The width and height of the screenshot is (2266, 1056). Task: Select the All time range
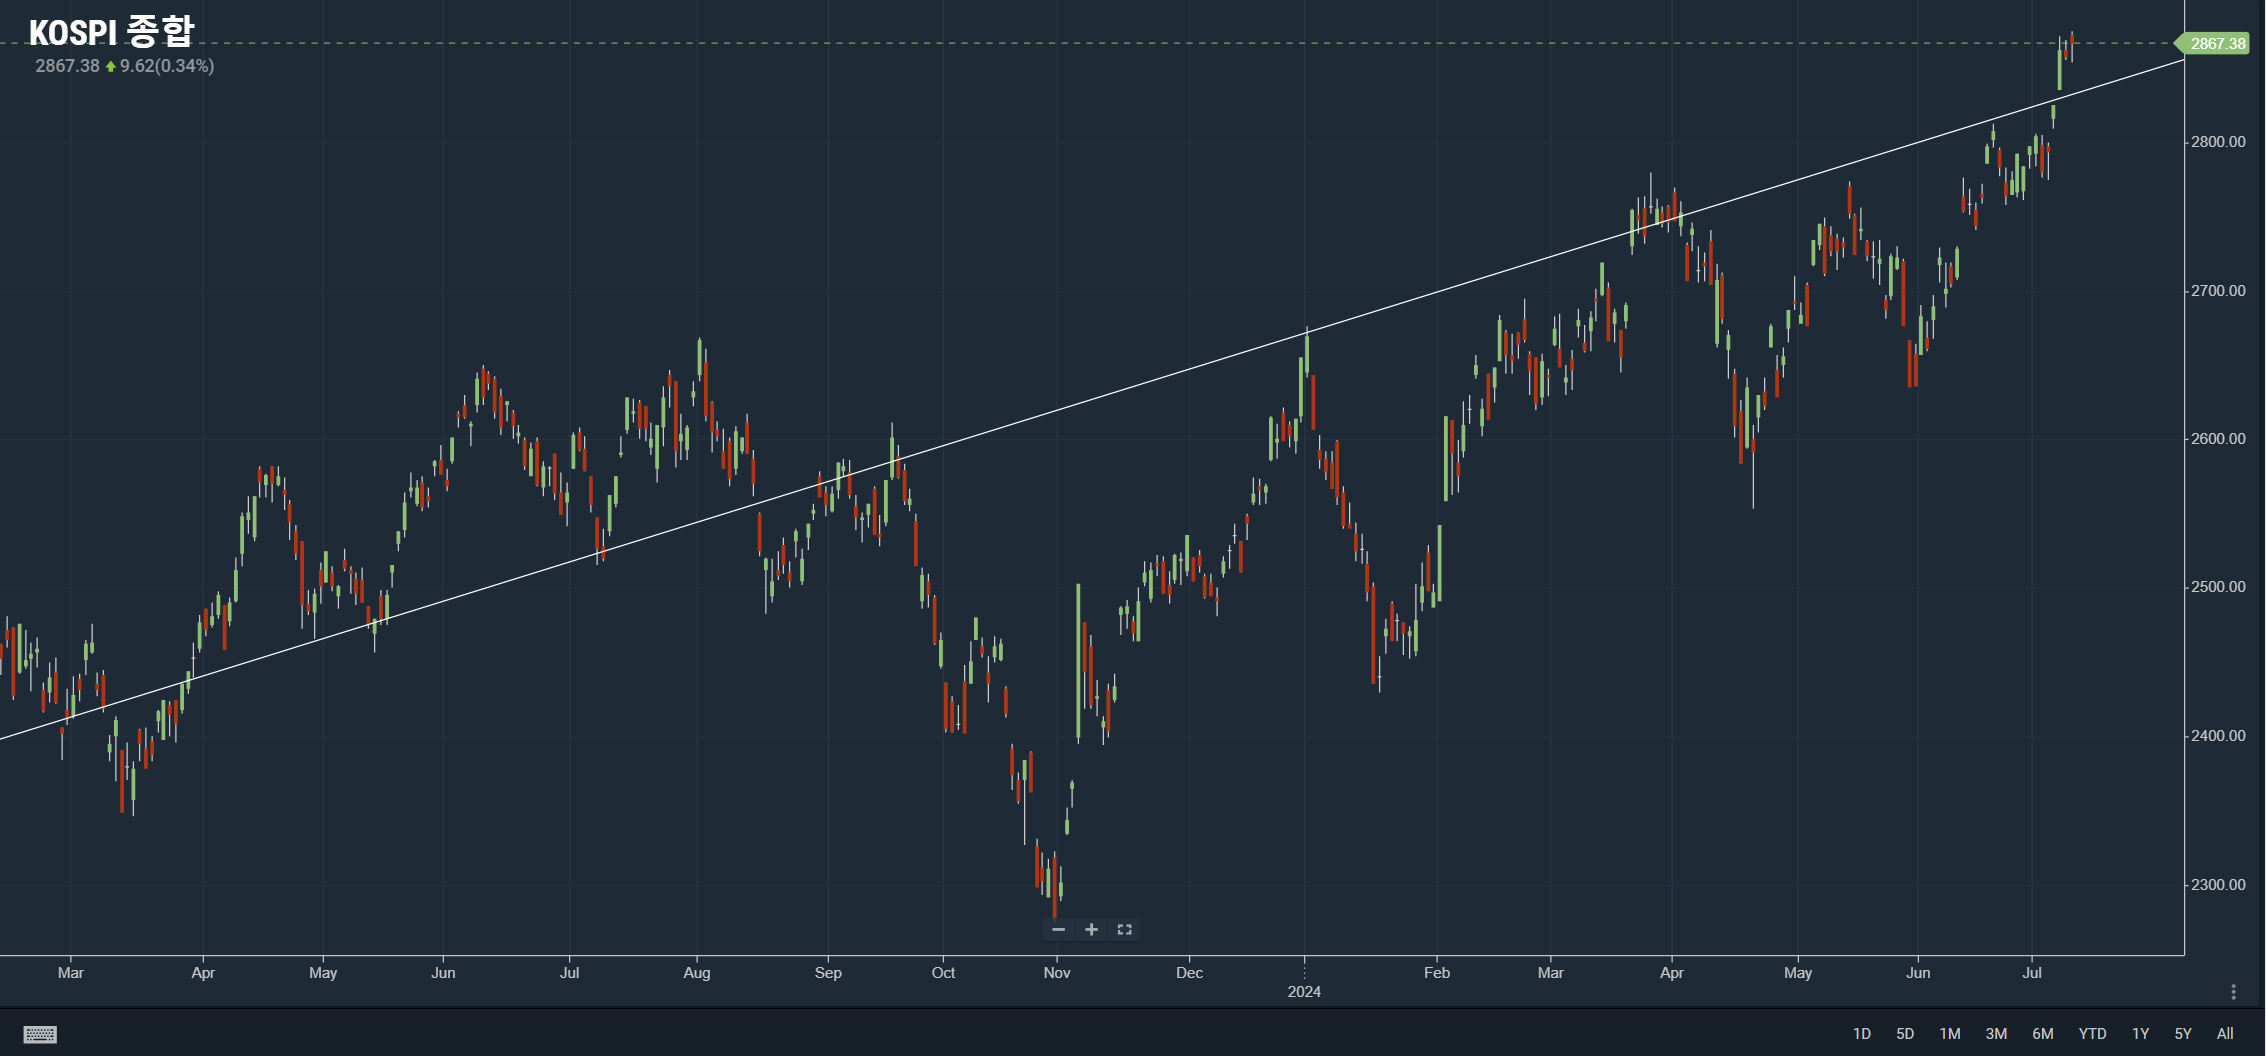[x=2225, y=1034]
